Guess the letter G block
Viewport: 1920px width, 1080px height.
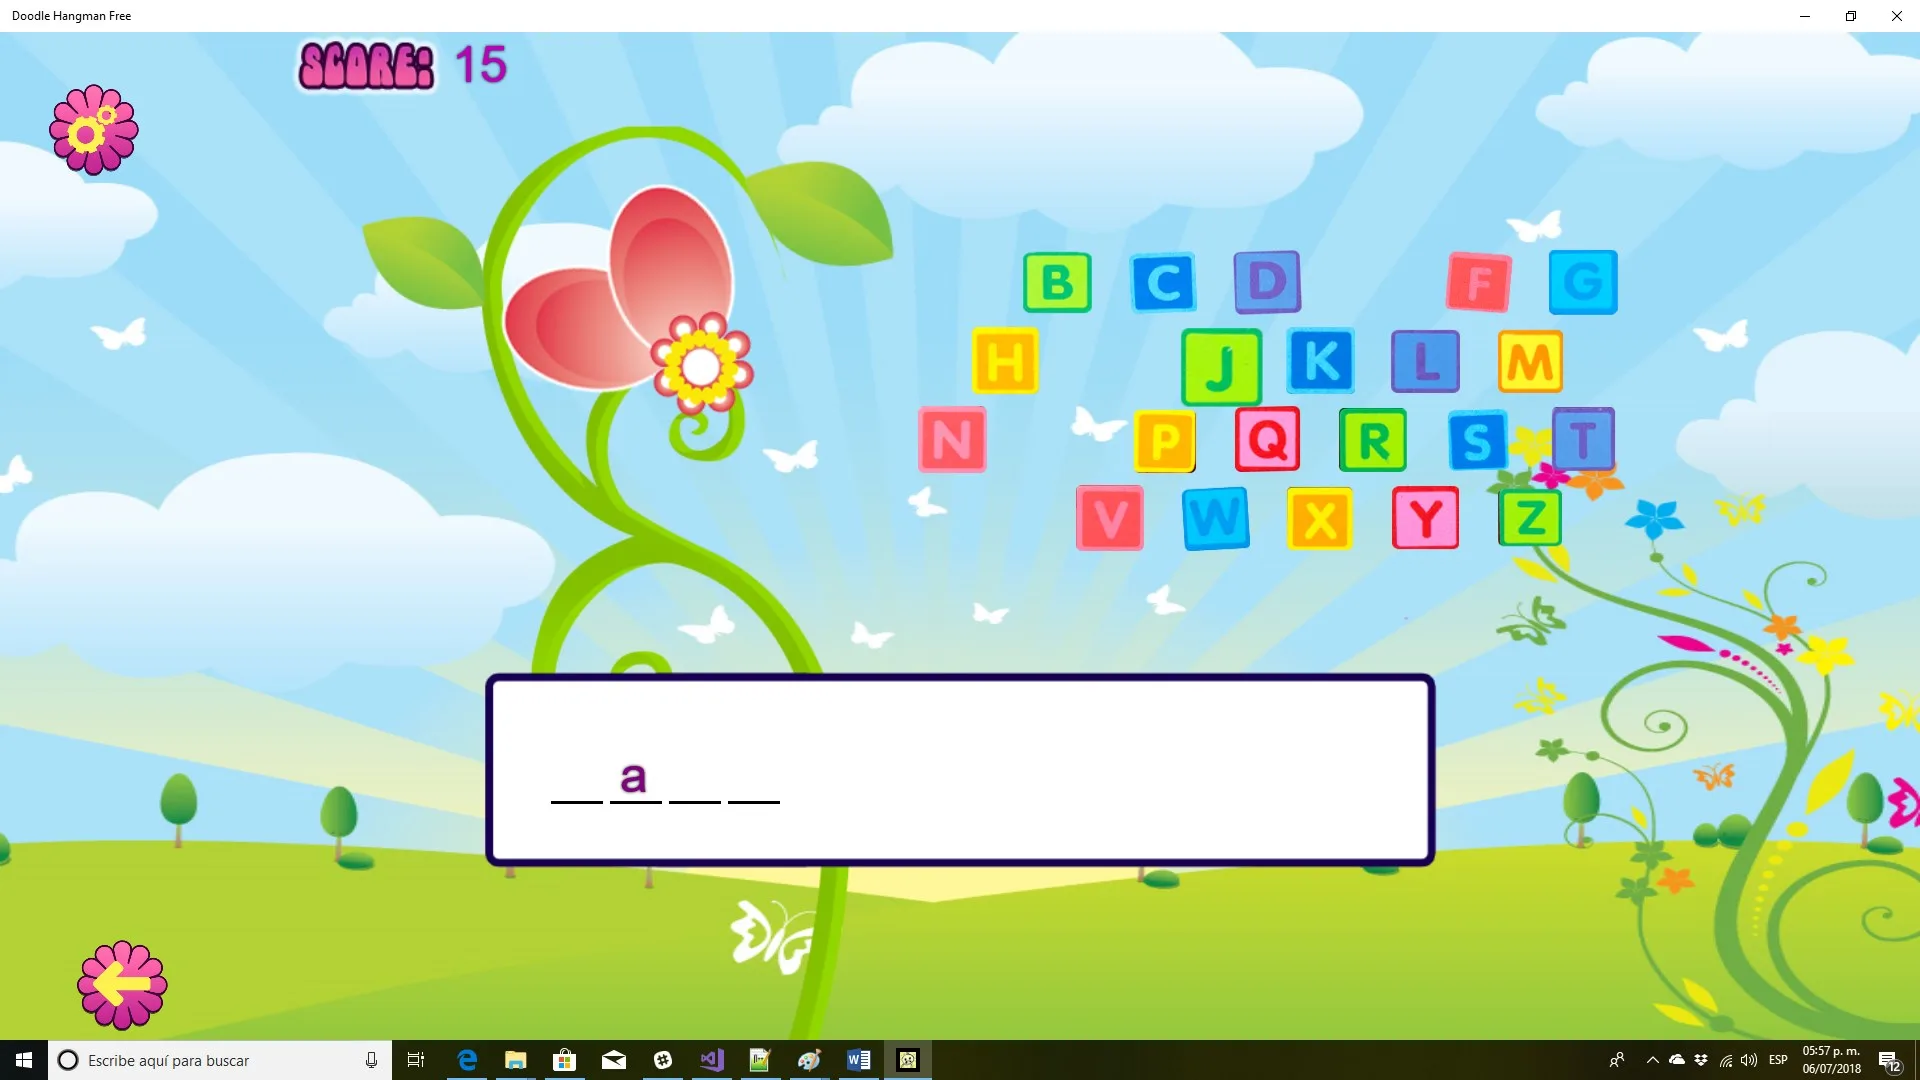[1583, 282]
